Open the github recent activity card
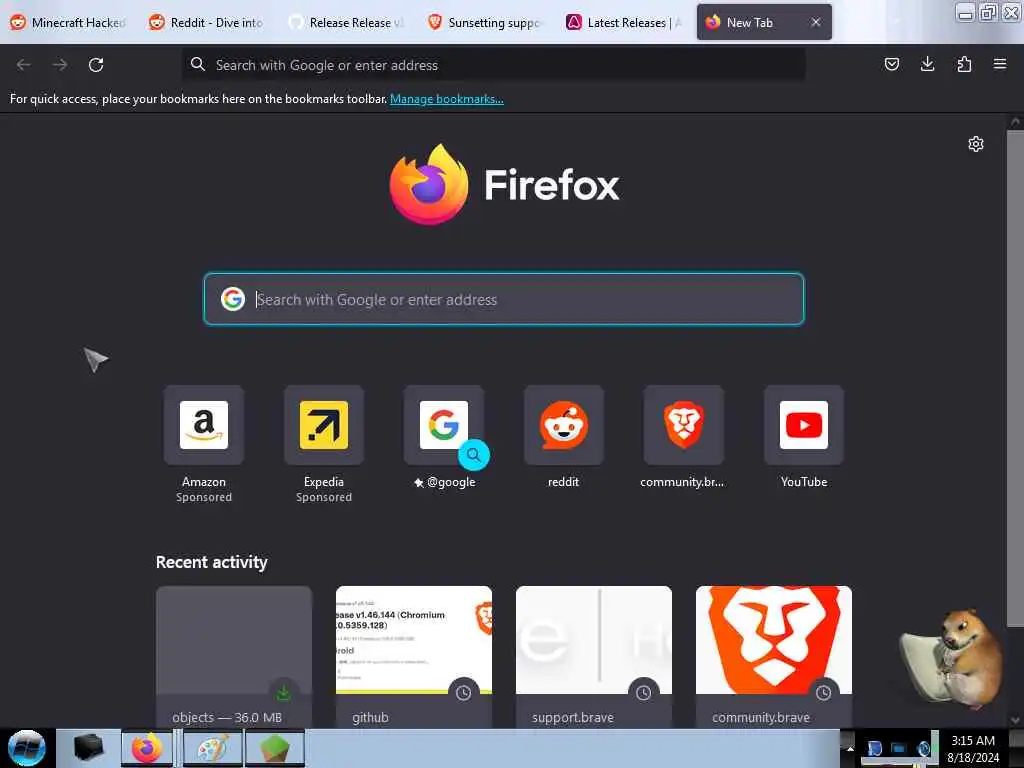1024x768 pixels. [414, 657]
